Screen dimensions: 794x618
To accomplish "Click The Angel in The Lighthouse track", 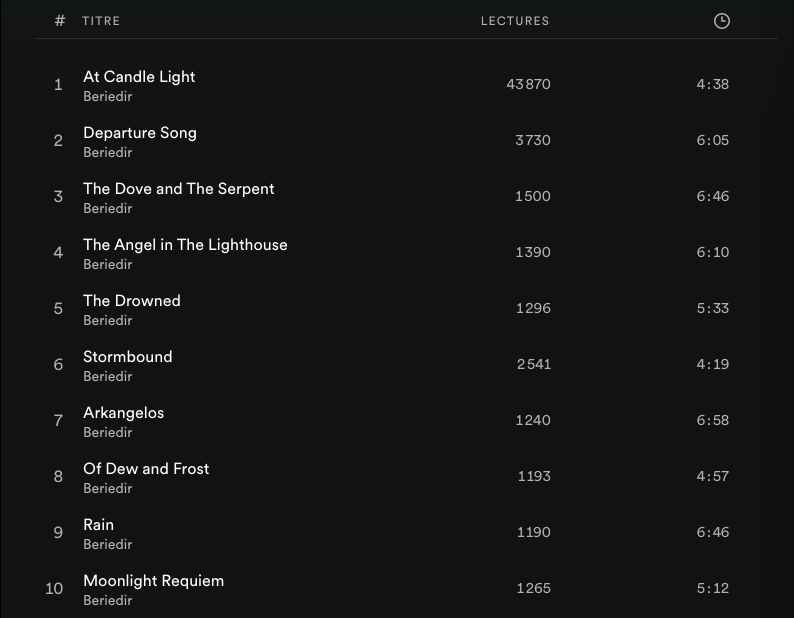I will tap(185, 245).
